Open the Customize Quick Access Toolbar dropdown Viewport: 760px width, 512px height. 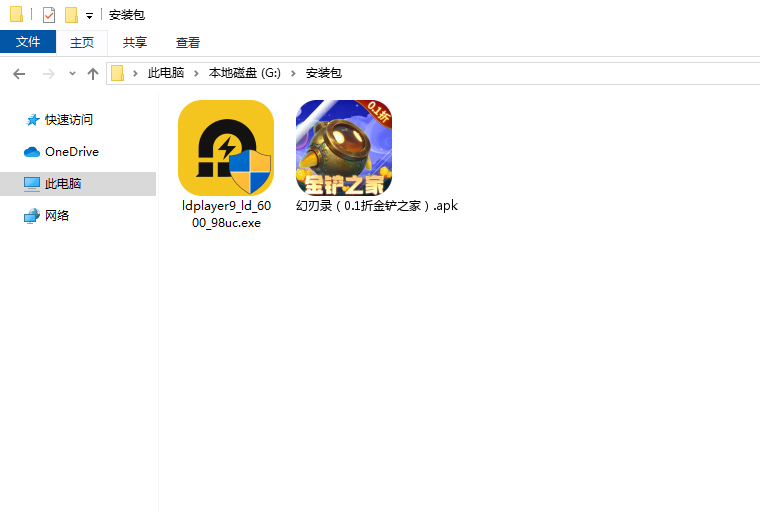[89, 16]
